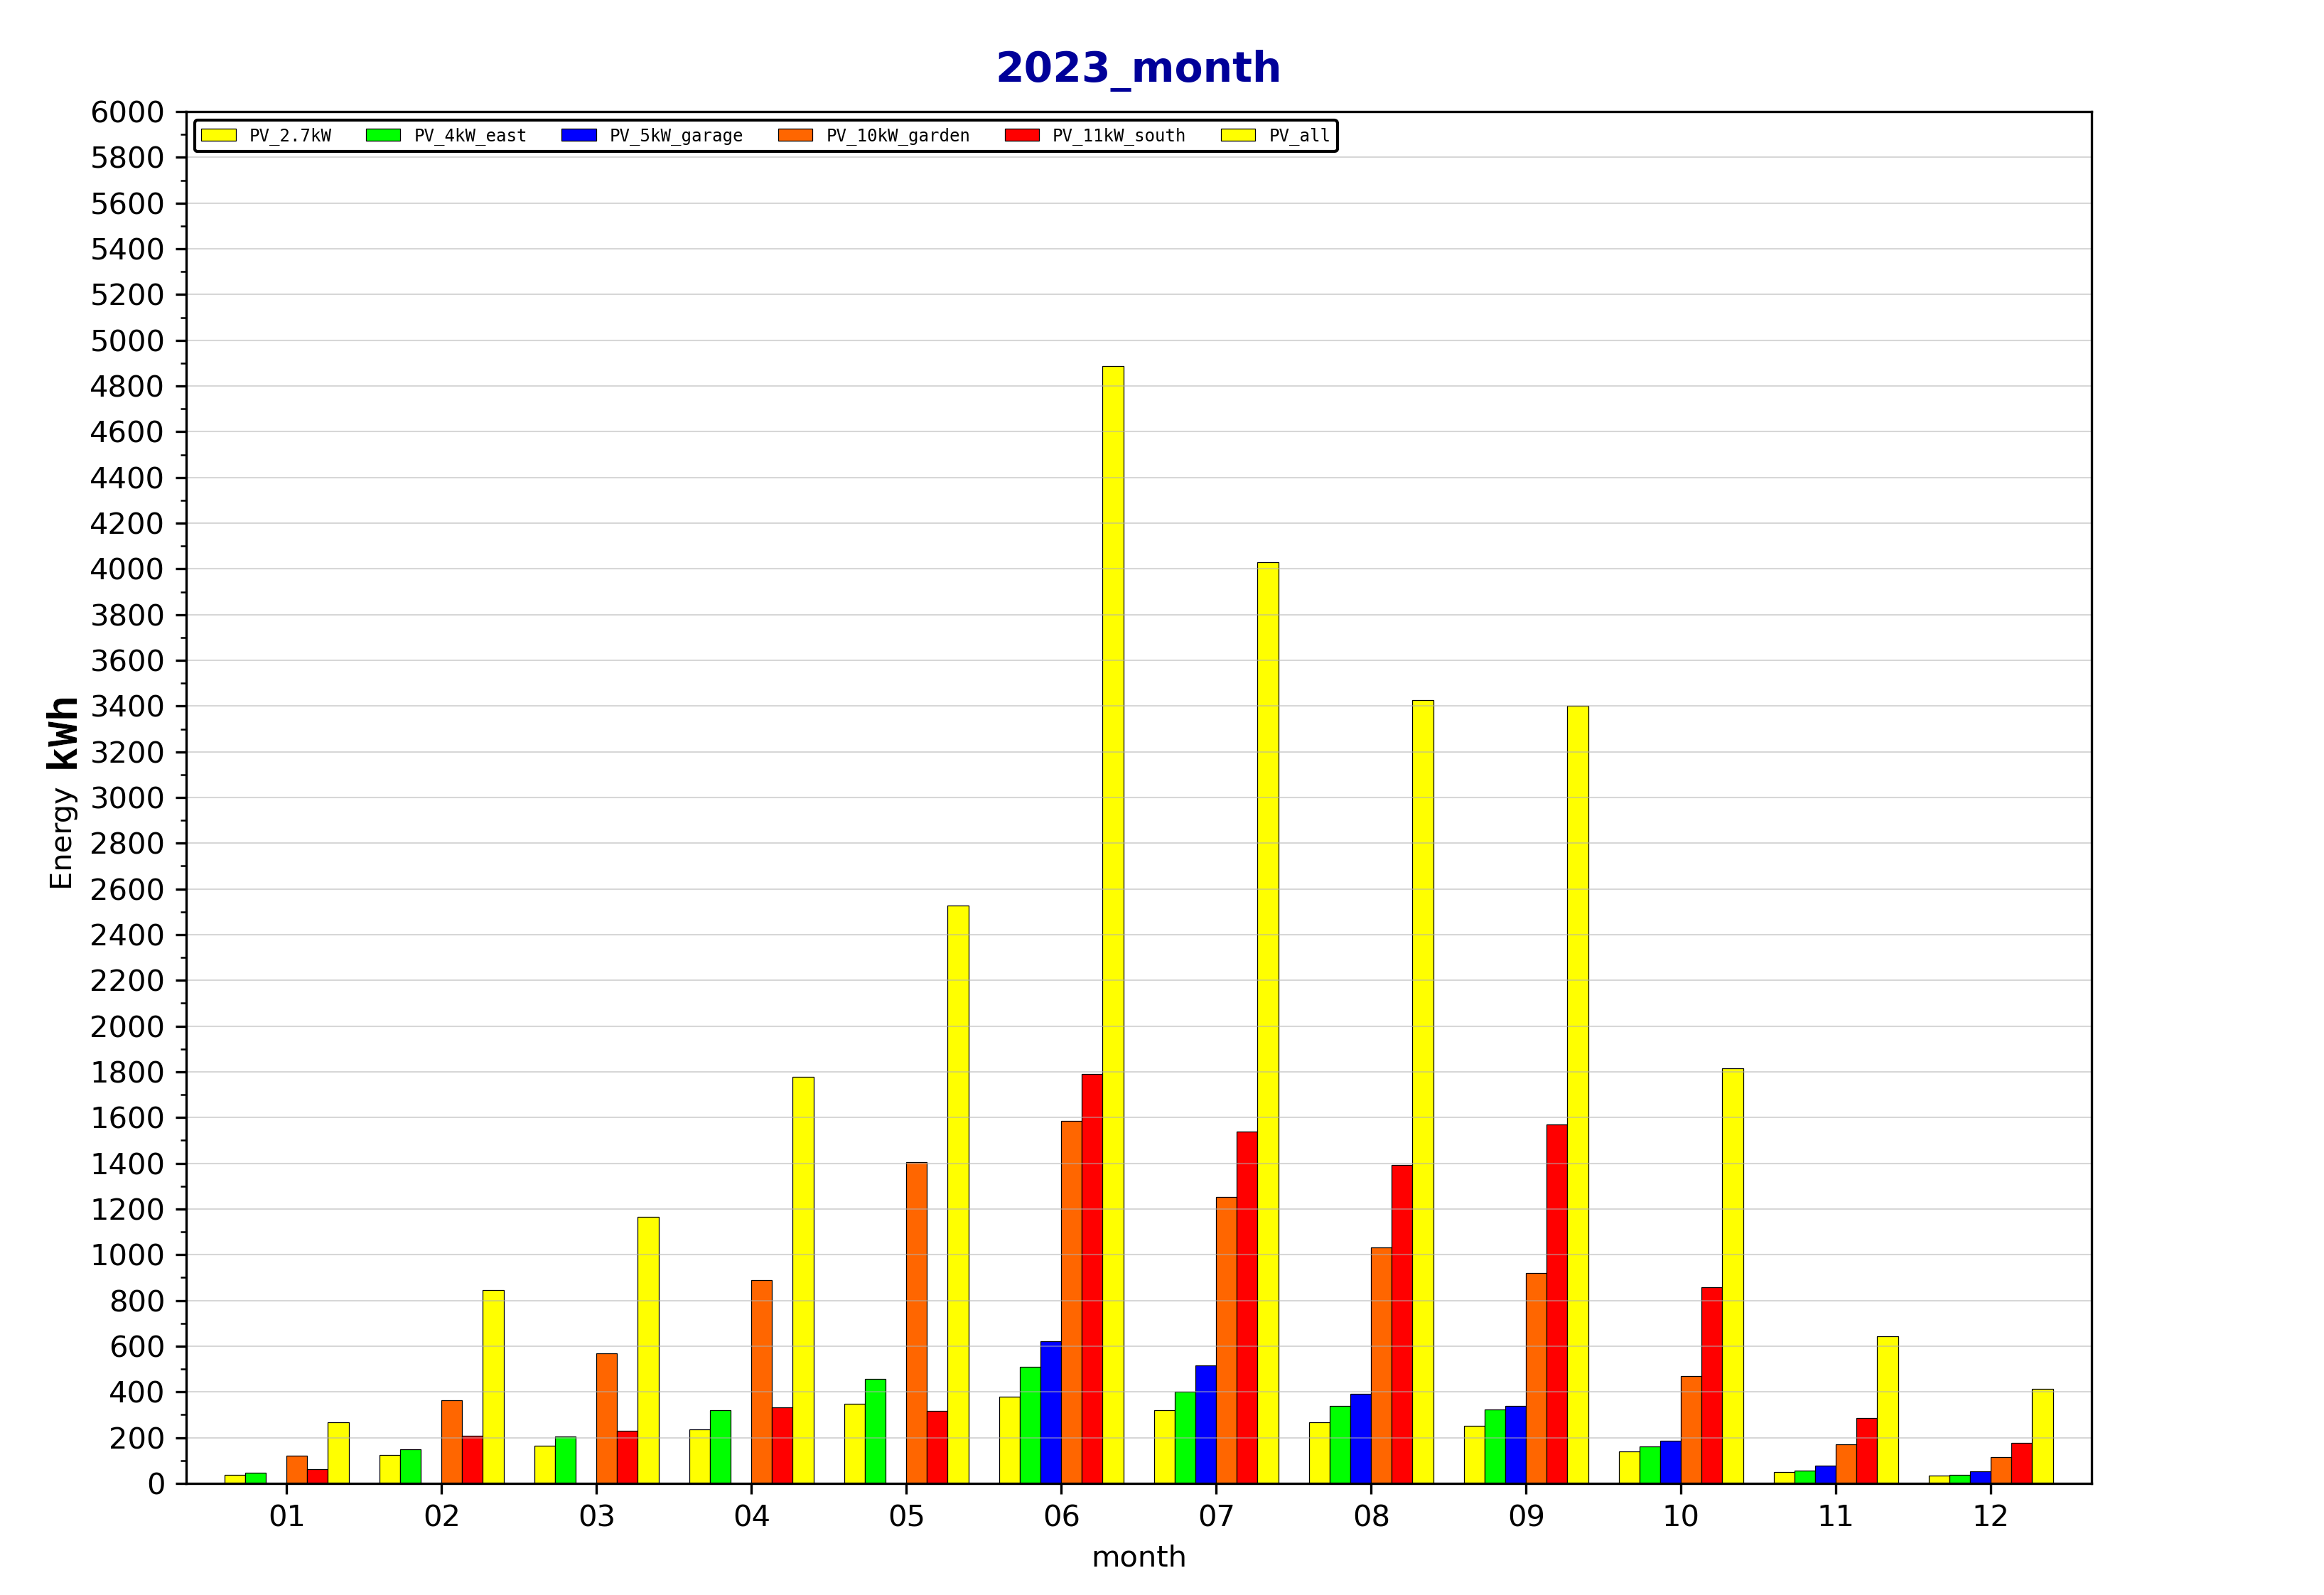The width and height of the screenshot is (2324, 1595).
Task: Select the PV_5kW_garage legend label
Action: coord(676,136)
